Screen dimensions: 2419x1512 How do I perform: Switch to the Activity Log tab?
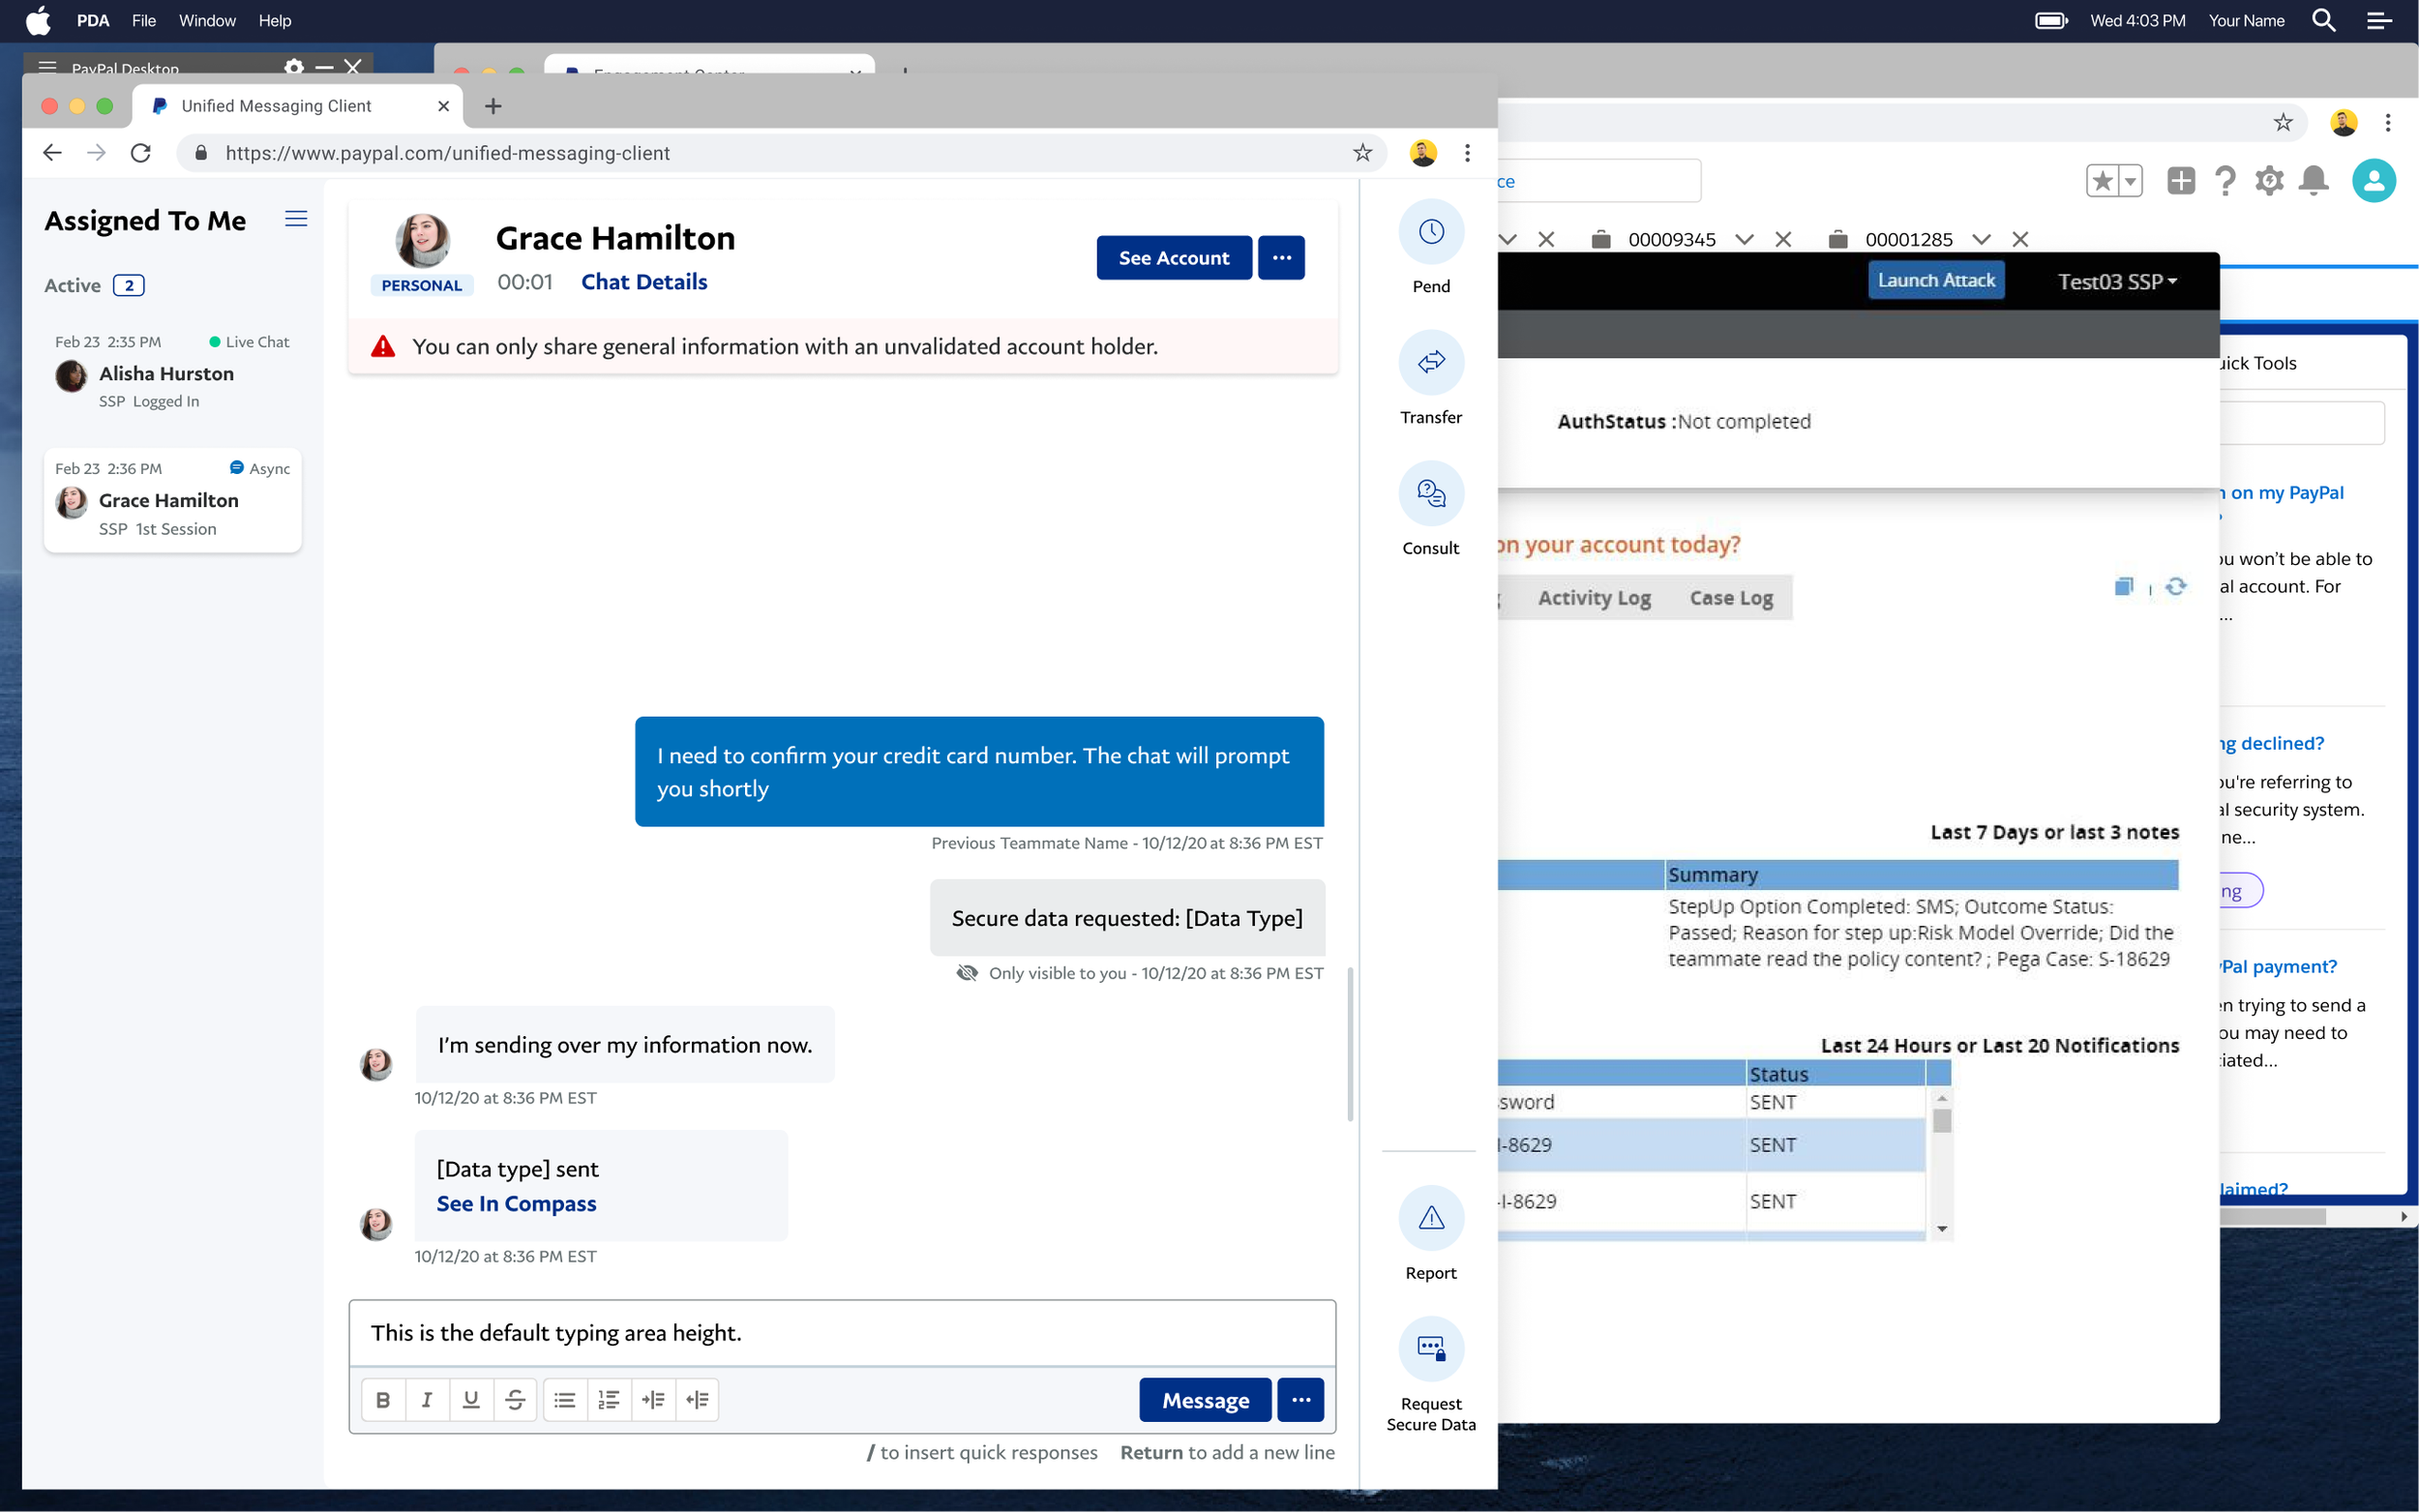1594,598
